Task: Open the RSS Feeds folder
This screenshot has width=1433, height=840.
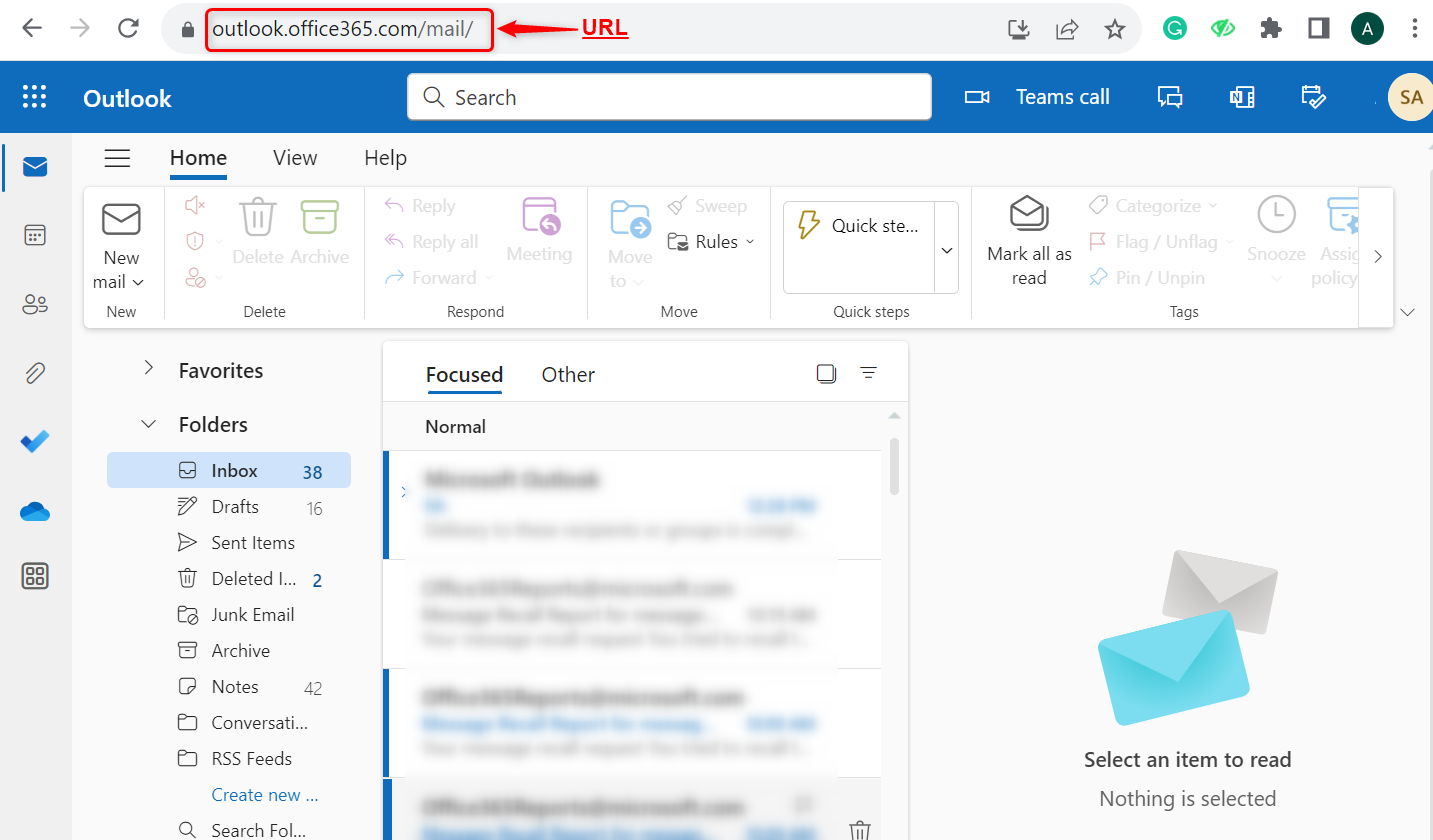Action: pos(229,759)
